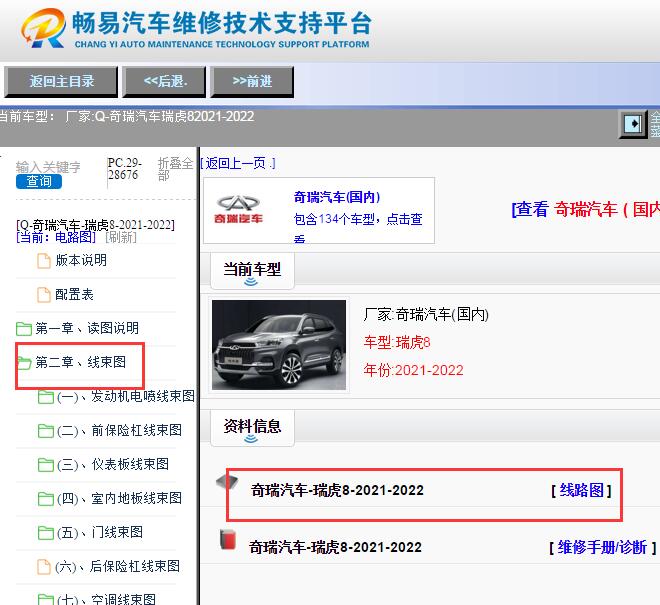Expand (二)、前保险杠线束图 folder
Image resolution: width=660 pixels, height=605 pixels.
coord(120,430)
